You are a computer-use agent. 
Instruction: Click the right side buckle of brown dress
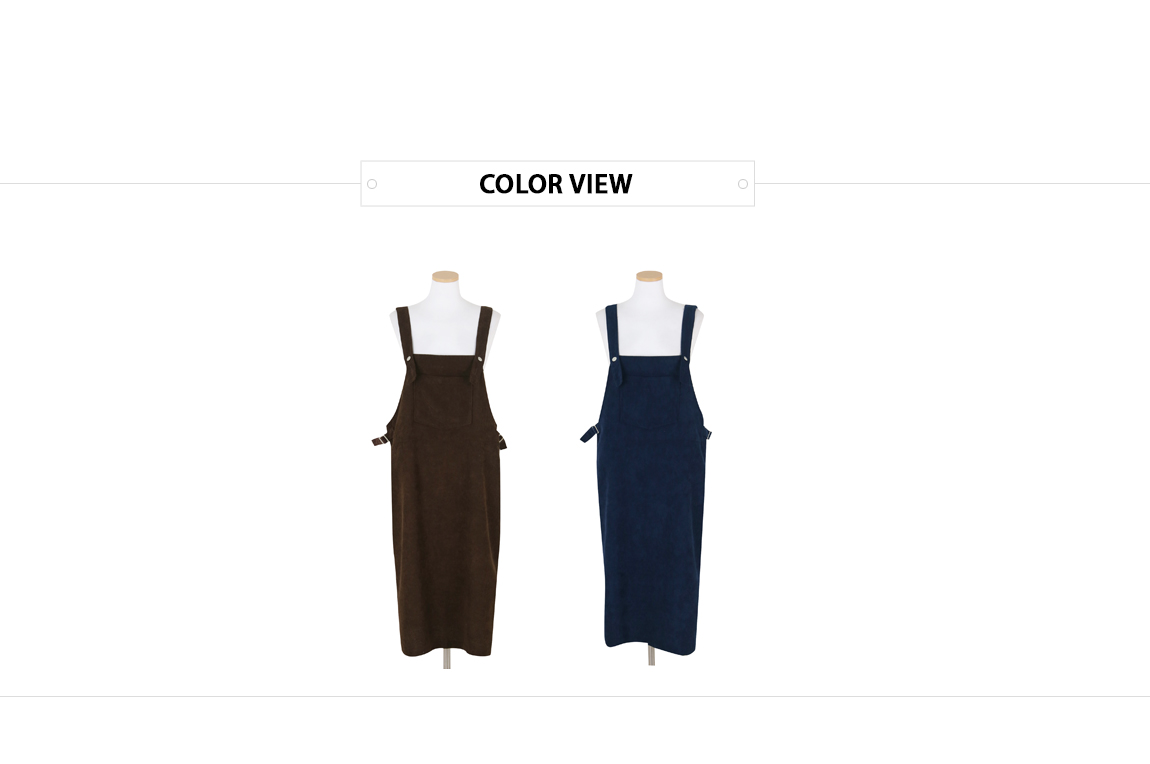tap(502, 439)
